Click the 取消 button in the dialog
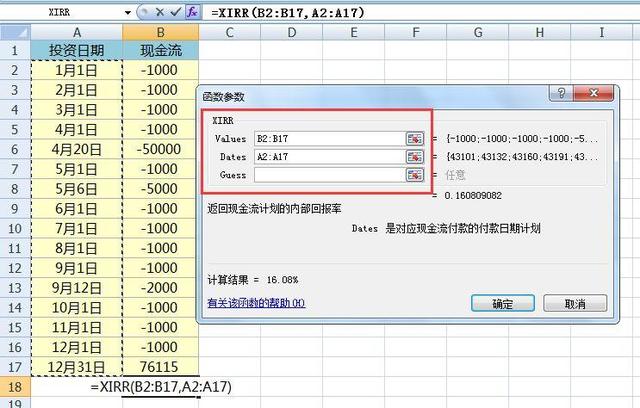 [575, 304]
